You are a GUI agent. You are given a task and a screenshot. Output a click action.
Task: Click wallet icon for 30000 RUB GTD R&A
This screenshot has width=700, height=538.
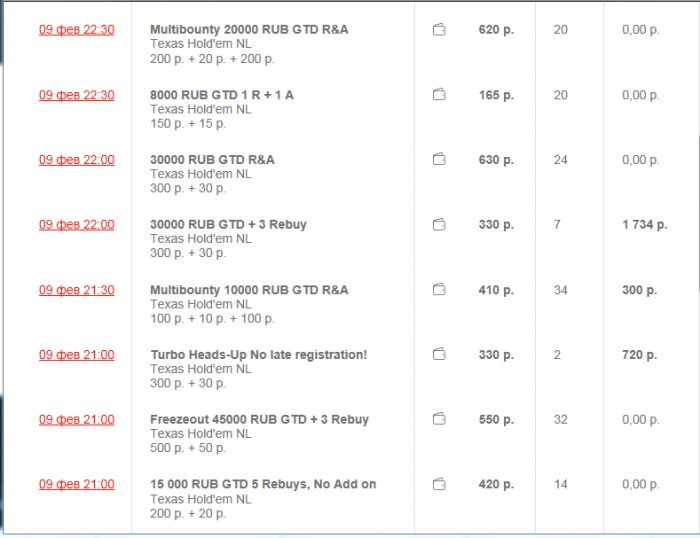tap(438, 159)
